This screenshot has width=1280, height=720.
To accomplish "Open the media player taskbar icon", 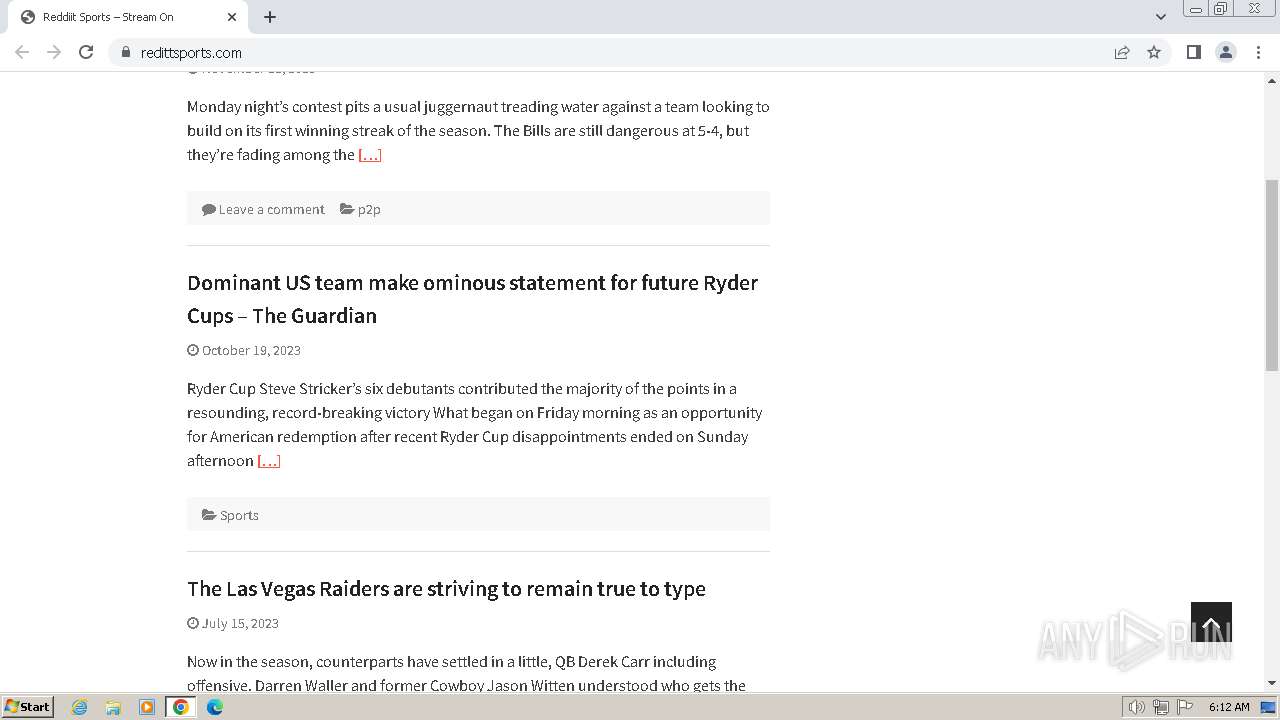I will (147, 707).
